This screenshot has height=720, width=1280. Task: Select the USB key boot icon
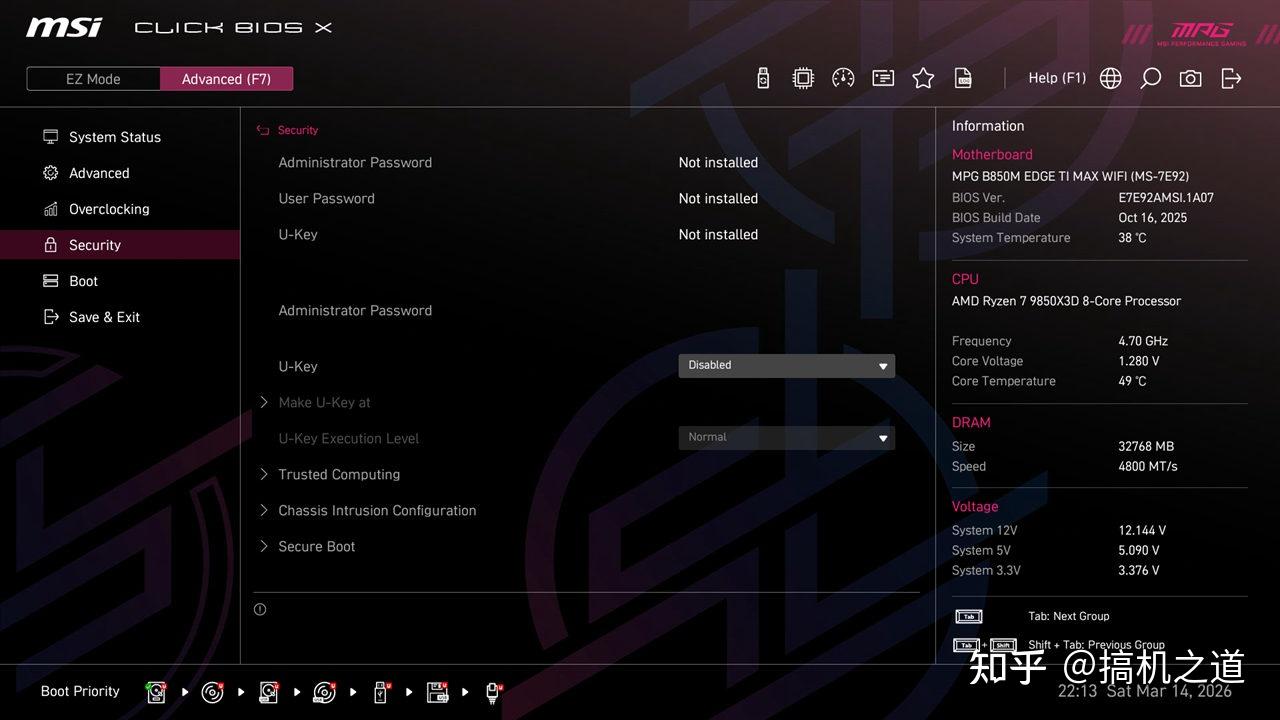(381, 692)
